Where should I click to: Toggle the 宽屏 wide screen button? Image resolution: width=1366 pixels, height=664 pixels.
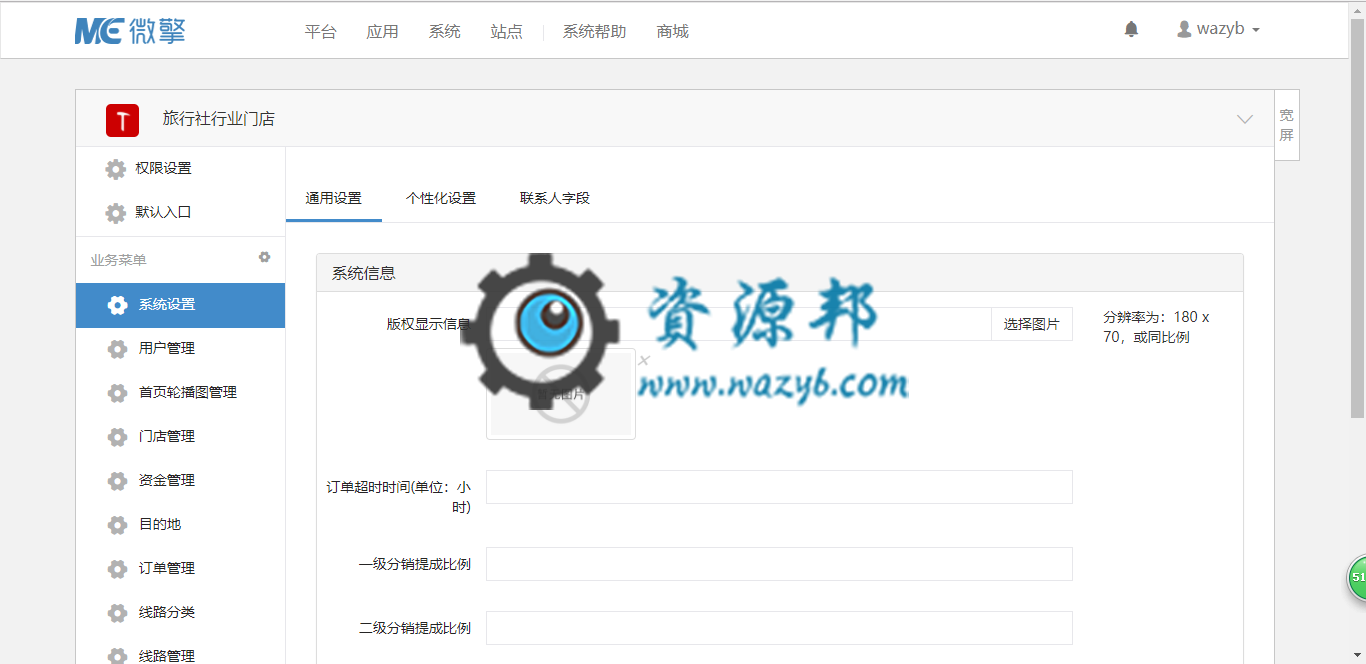click(1287, 125)
